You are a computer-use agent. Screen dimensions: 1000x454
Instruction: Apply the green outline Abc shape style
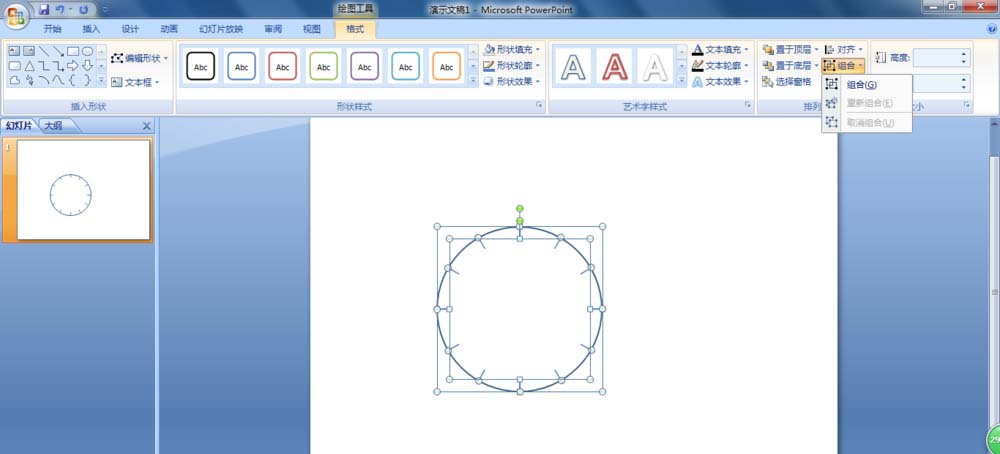(323, 66)
